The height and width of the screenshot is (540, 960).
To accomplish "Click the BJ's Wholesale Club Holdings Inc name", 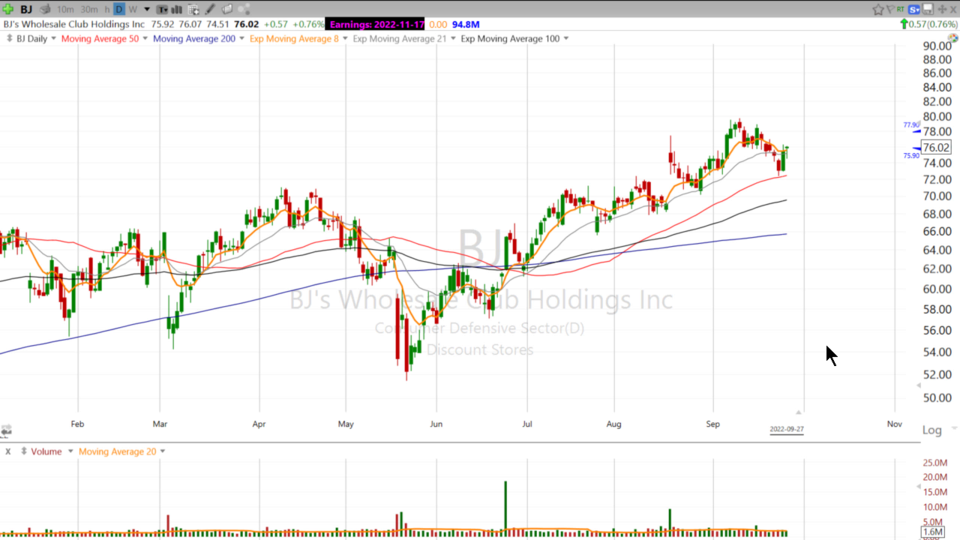I will coord(74,24).
